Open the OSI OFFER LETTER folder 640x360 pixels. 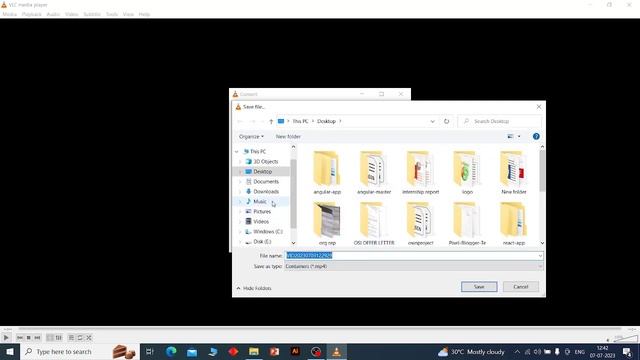(x=374, y=223)
